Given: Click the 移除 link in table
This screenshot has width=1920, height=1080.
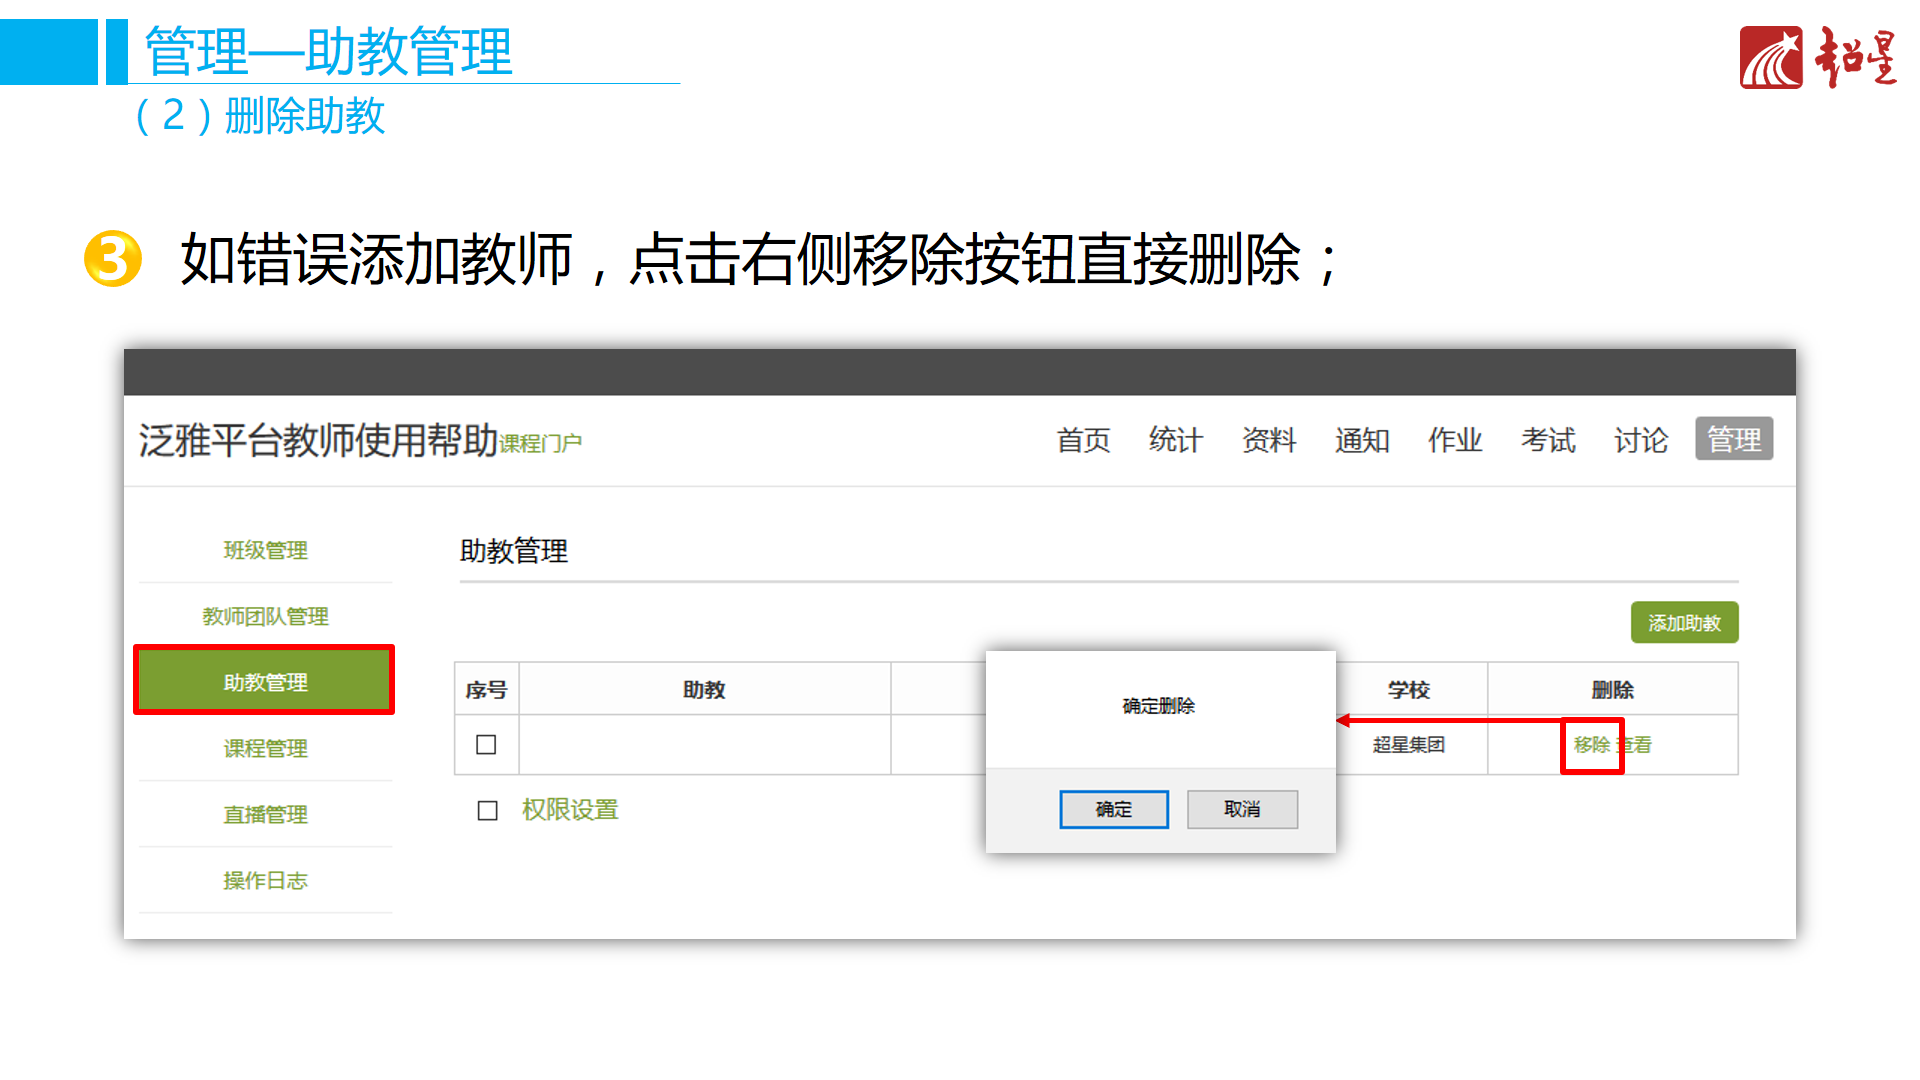Looking at the screenshot, I should pos(1590,745).
